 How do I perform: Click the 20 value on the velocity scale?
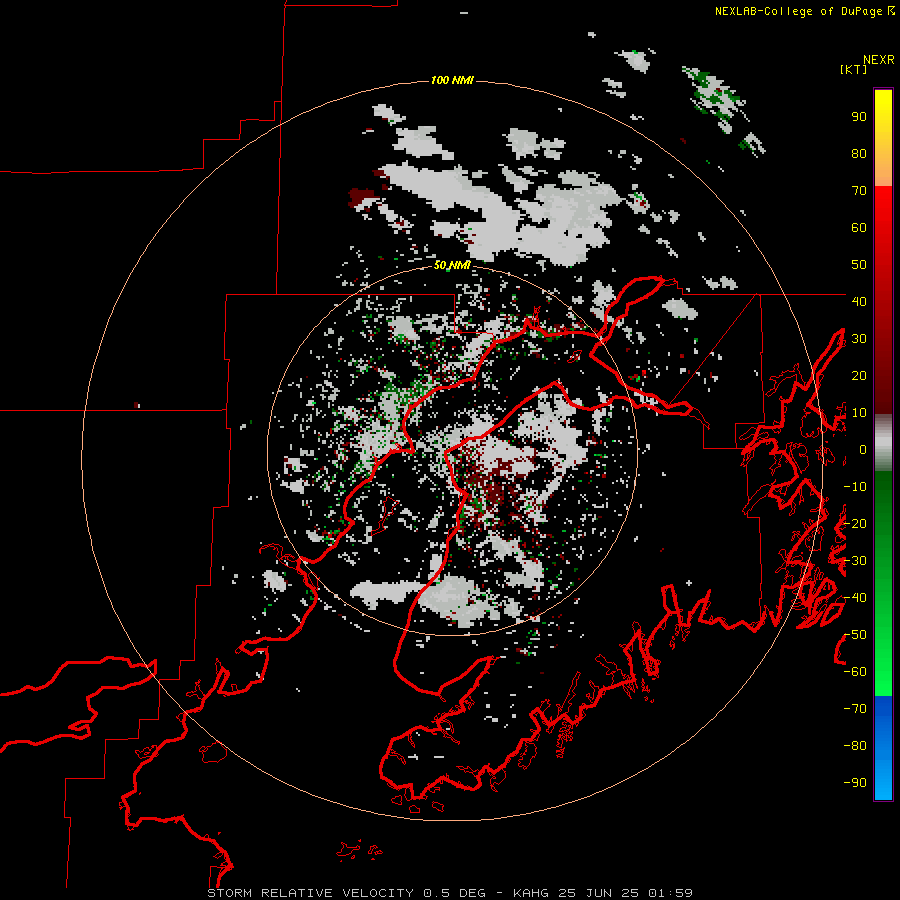tap(859, 375)
